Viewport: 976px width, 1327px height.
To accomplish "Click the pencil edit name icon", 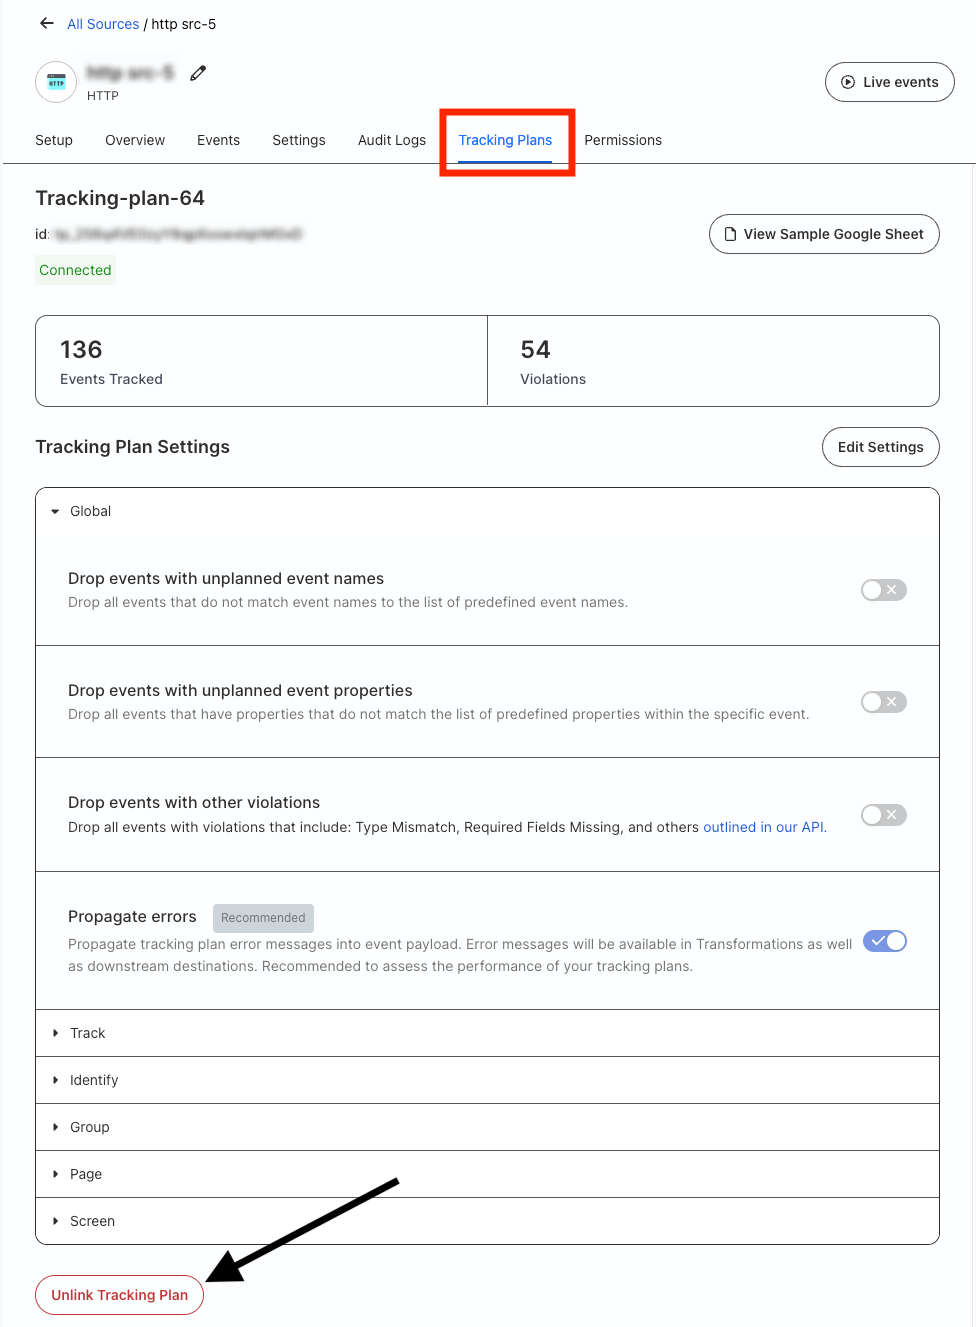I will click(198, 73).
